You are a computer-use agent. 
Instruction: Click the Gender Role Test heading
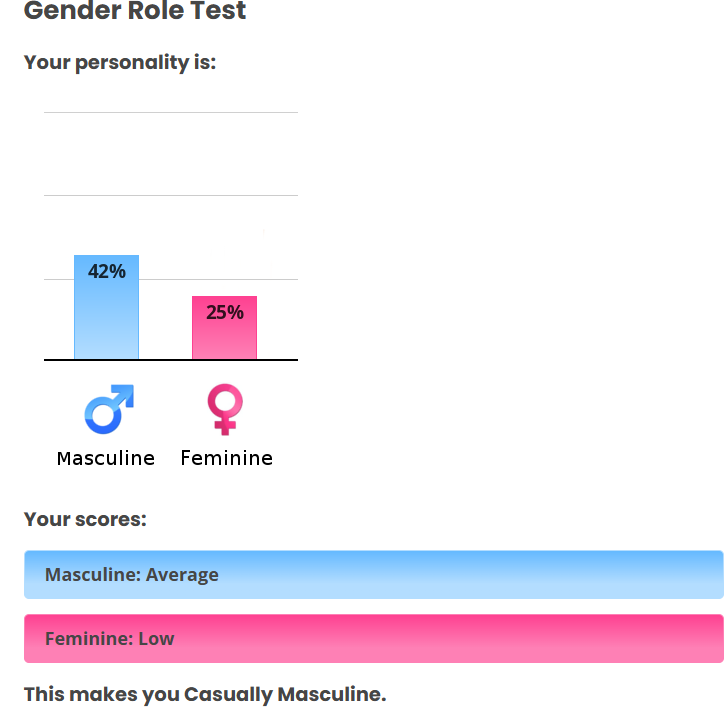[x=135, y=12]
